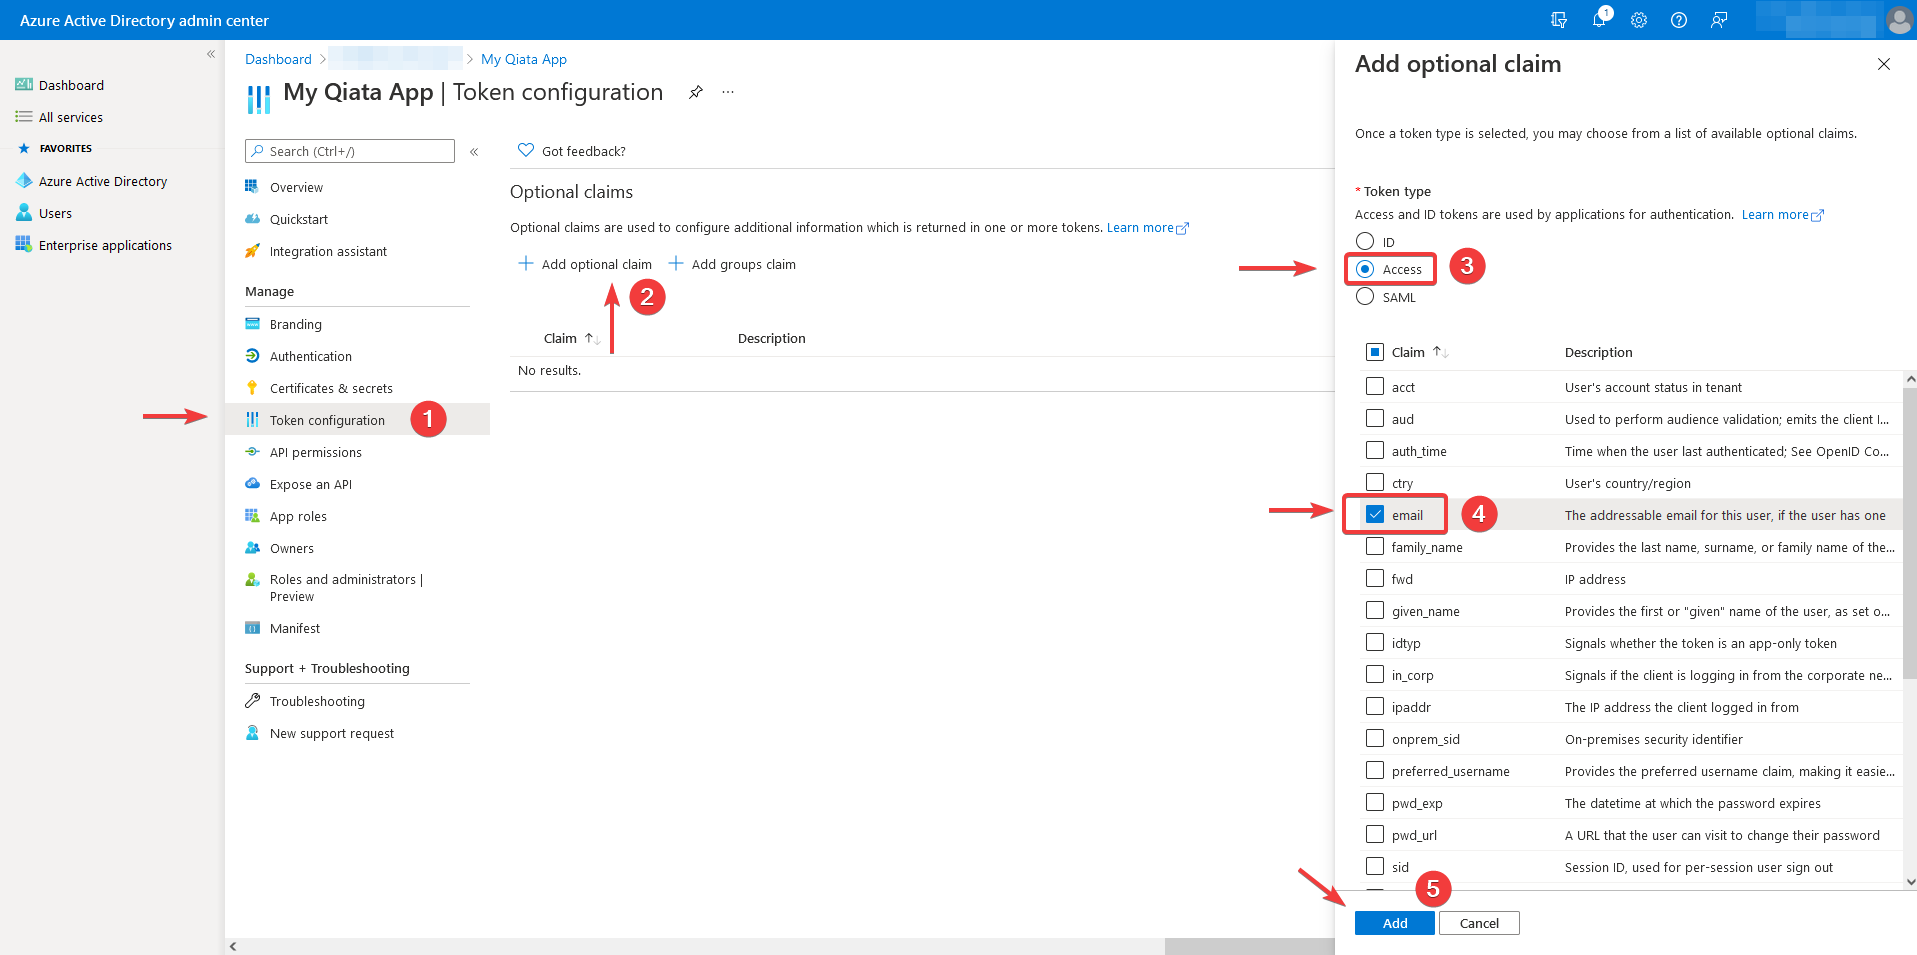The width and height of the screenshot is (1917, 955).
Task: Open Azure Active Directory from favorites sidebar
Action: [x=102, y=181]
